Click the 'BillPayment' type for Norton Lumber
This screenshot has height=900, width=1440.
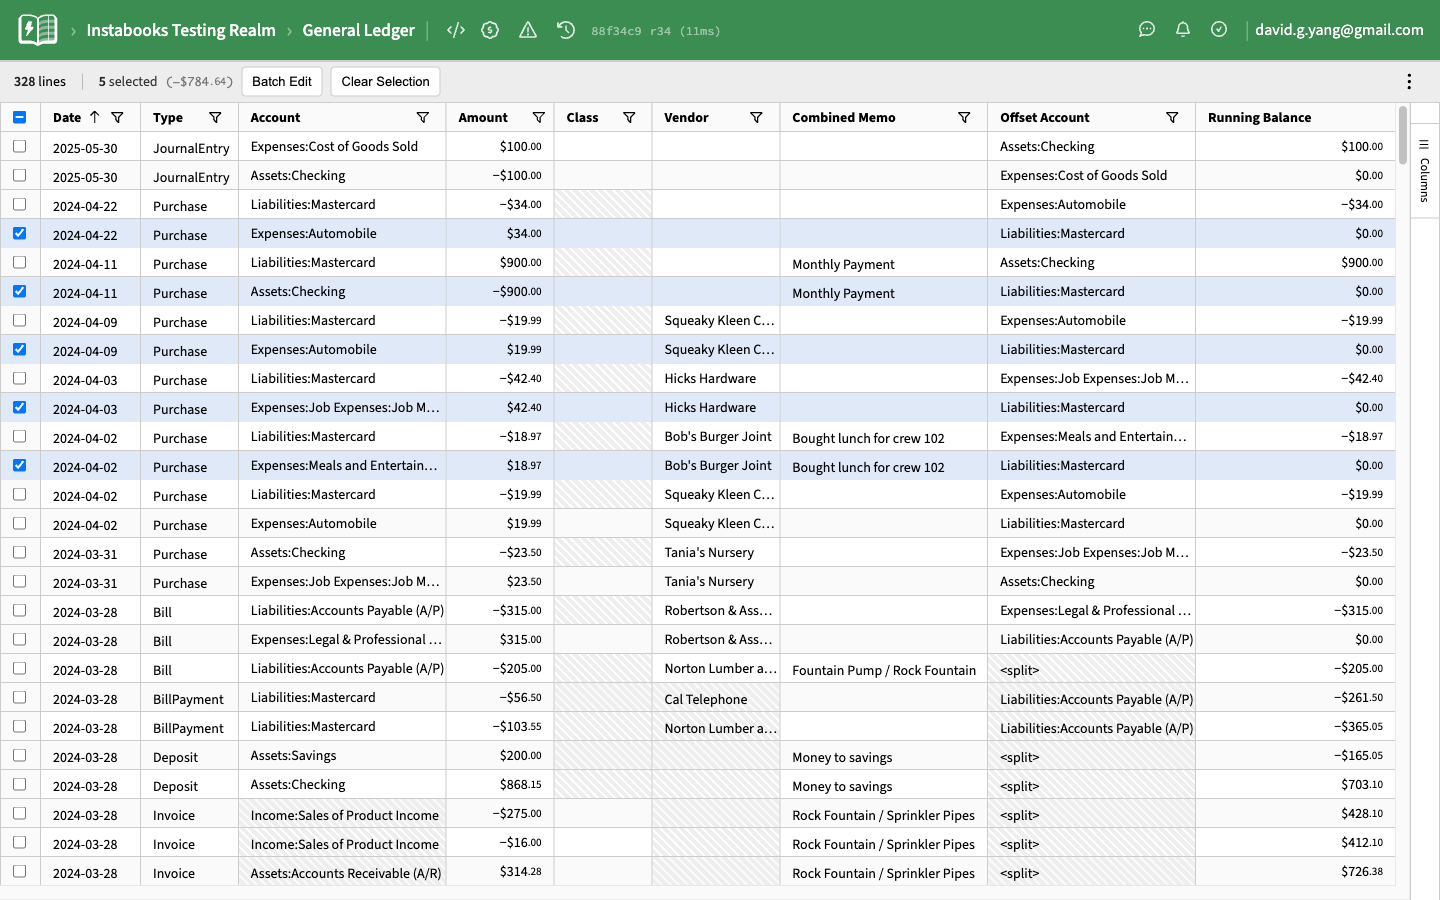click(x=189, y=728)
